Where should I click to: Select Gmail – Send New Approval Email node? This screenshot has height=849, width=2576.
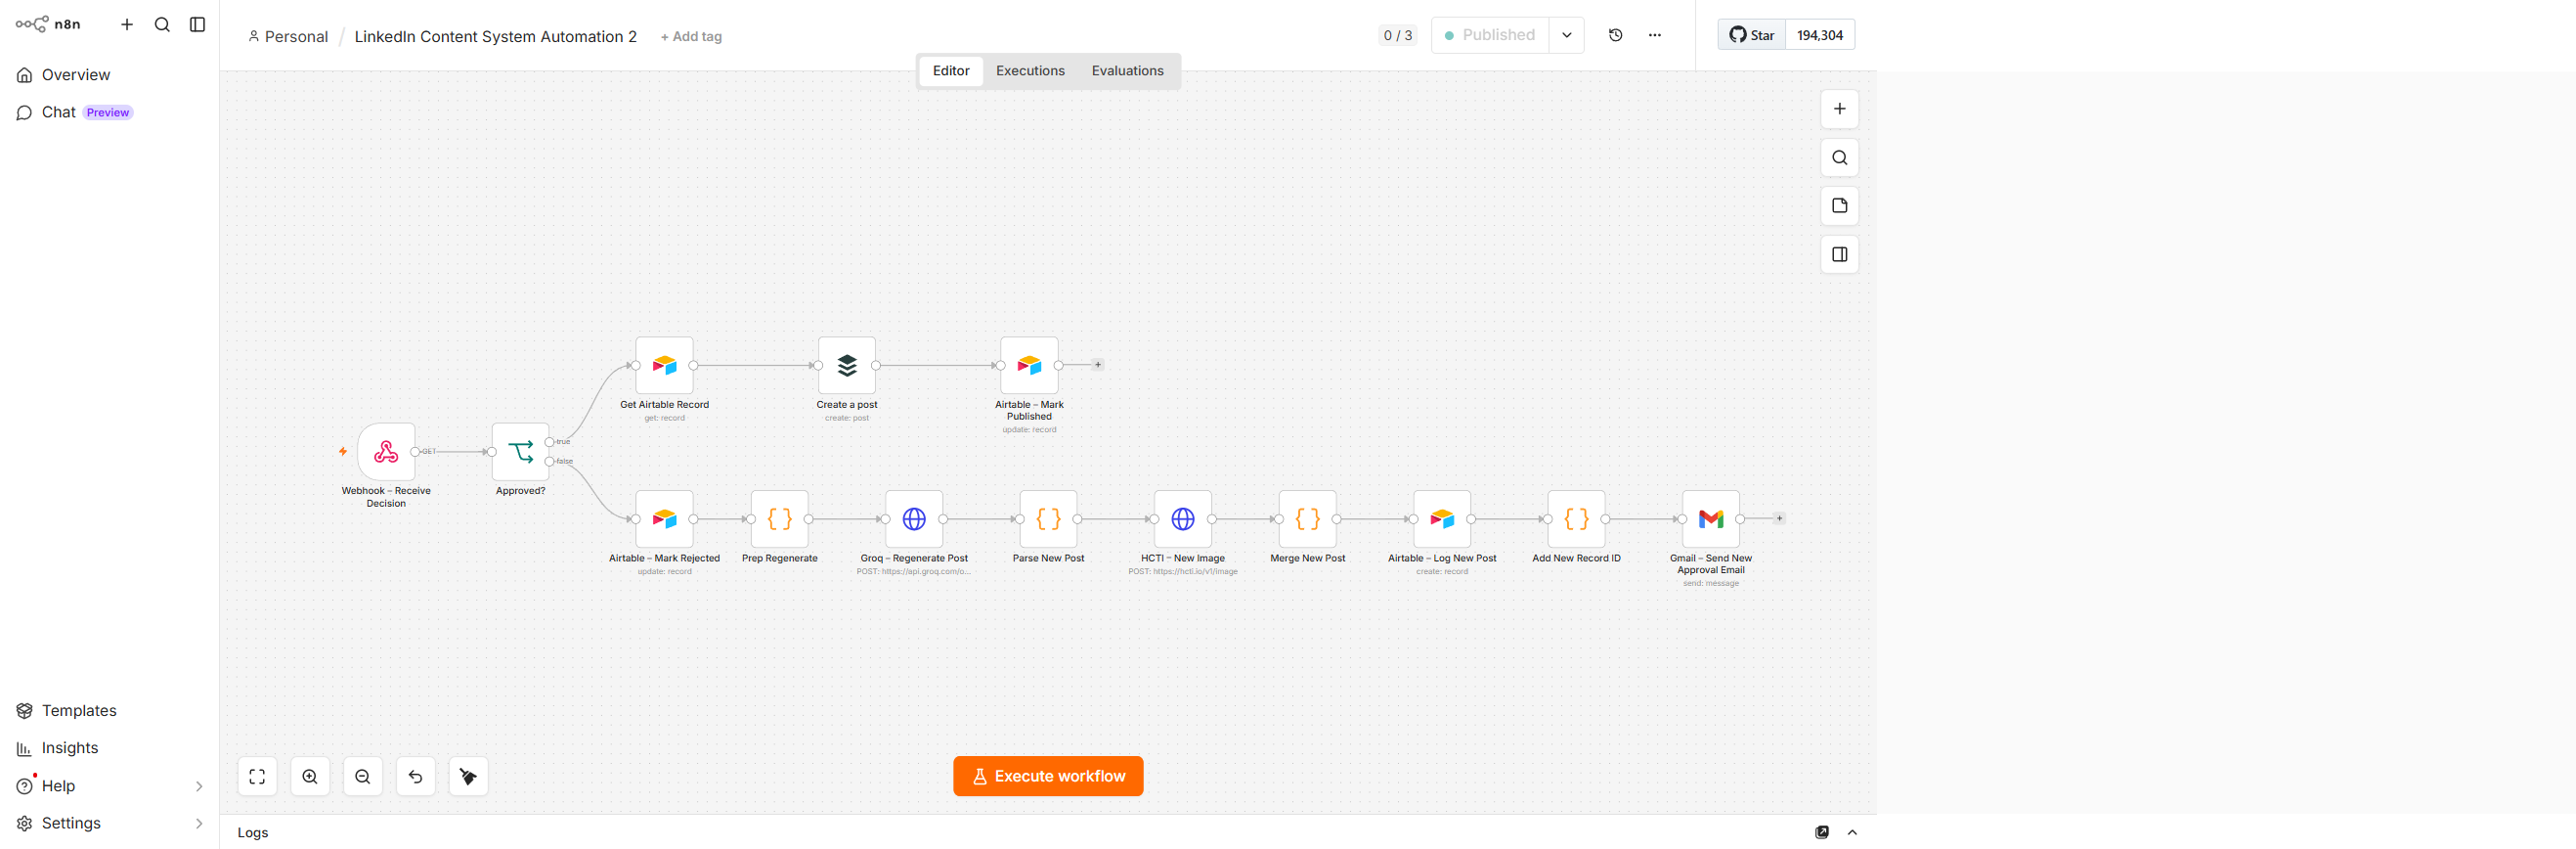coord(1711,519)
